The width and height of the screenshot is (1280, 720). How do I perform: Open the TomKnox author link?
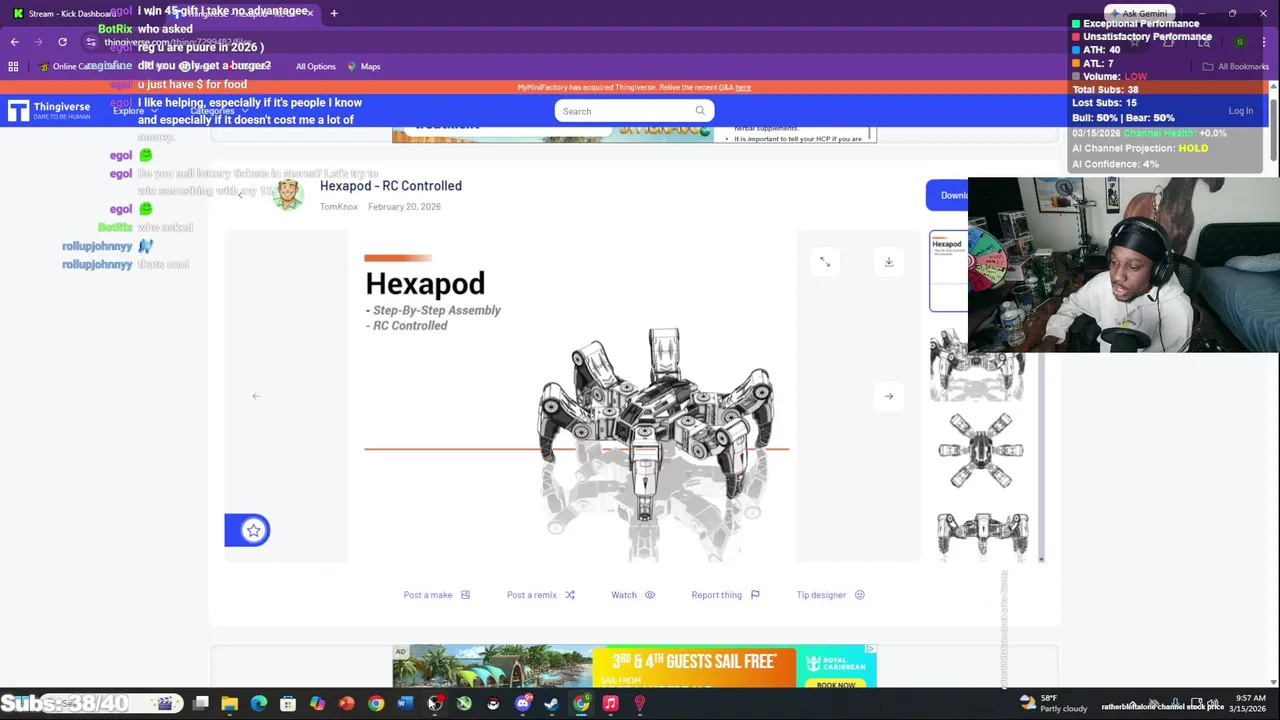(x=338, y=207)
